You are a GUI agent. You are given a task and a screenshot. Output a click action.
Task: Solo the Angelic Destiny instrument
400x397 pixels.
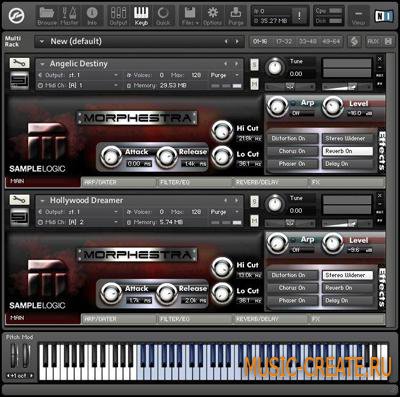click(x=254, y=65)
